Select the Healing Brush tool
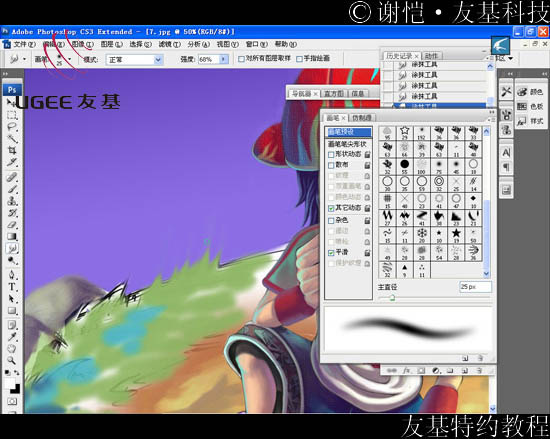 (12, 177)
